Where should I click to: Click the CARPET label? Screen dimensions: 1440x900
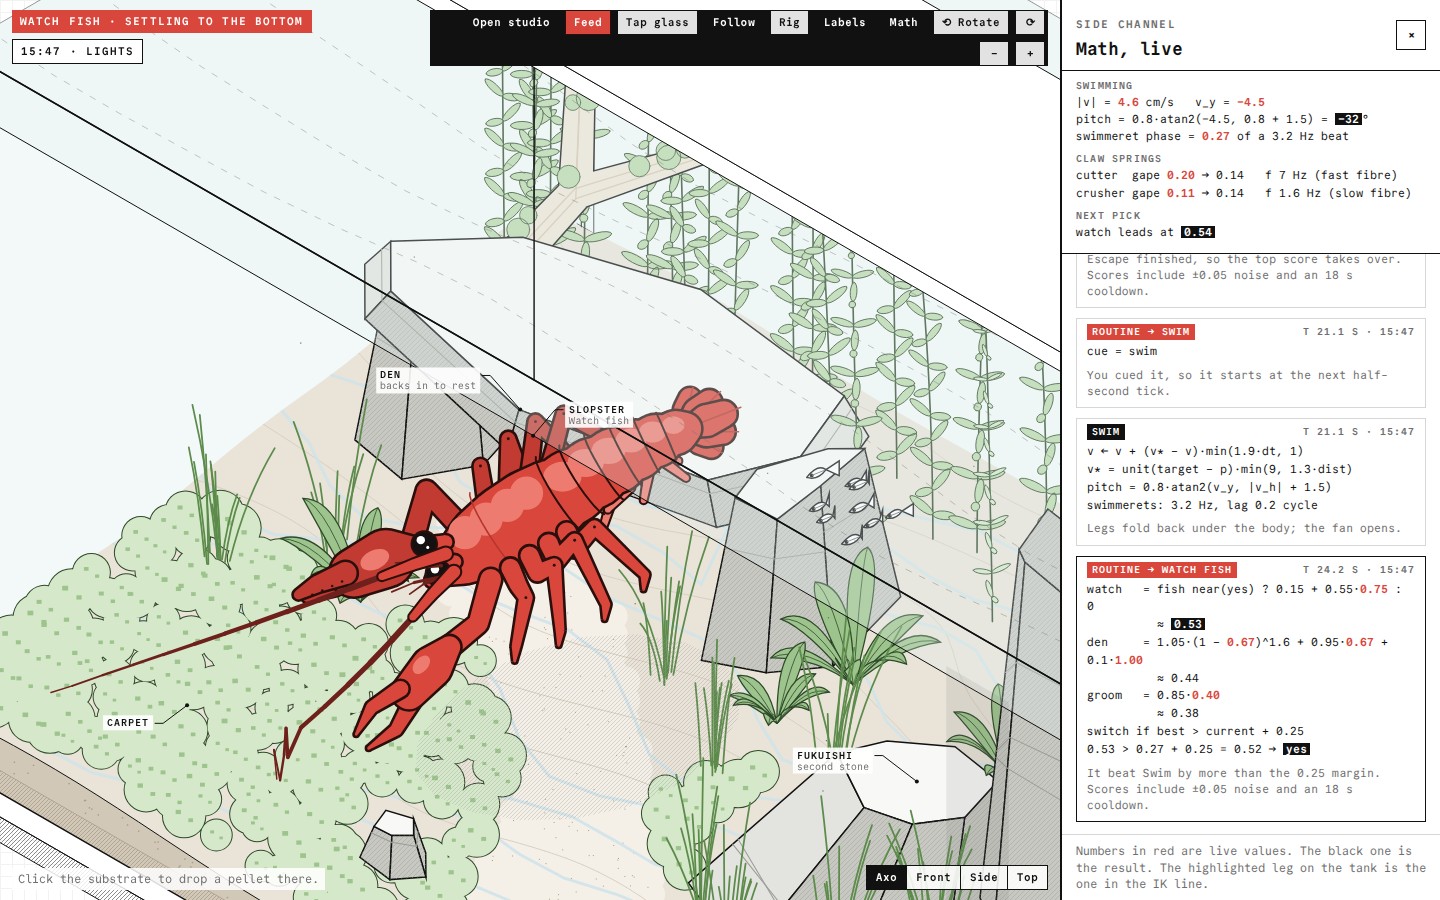[127, 722]
